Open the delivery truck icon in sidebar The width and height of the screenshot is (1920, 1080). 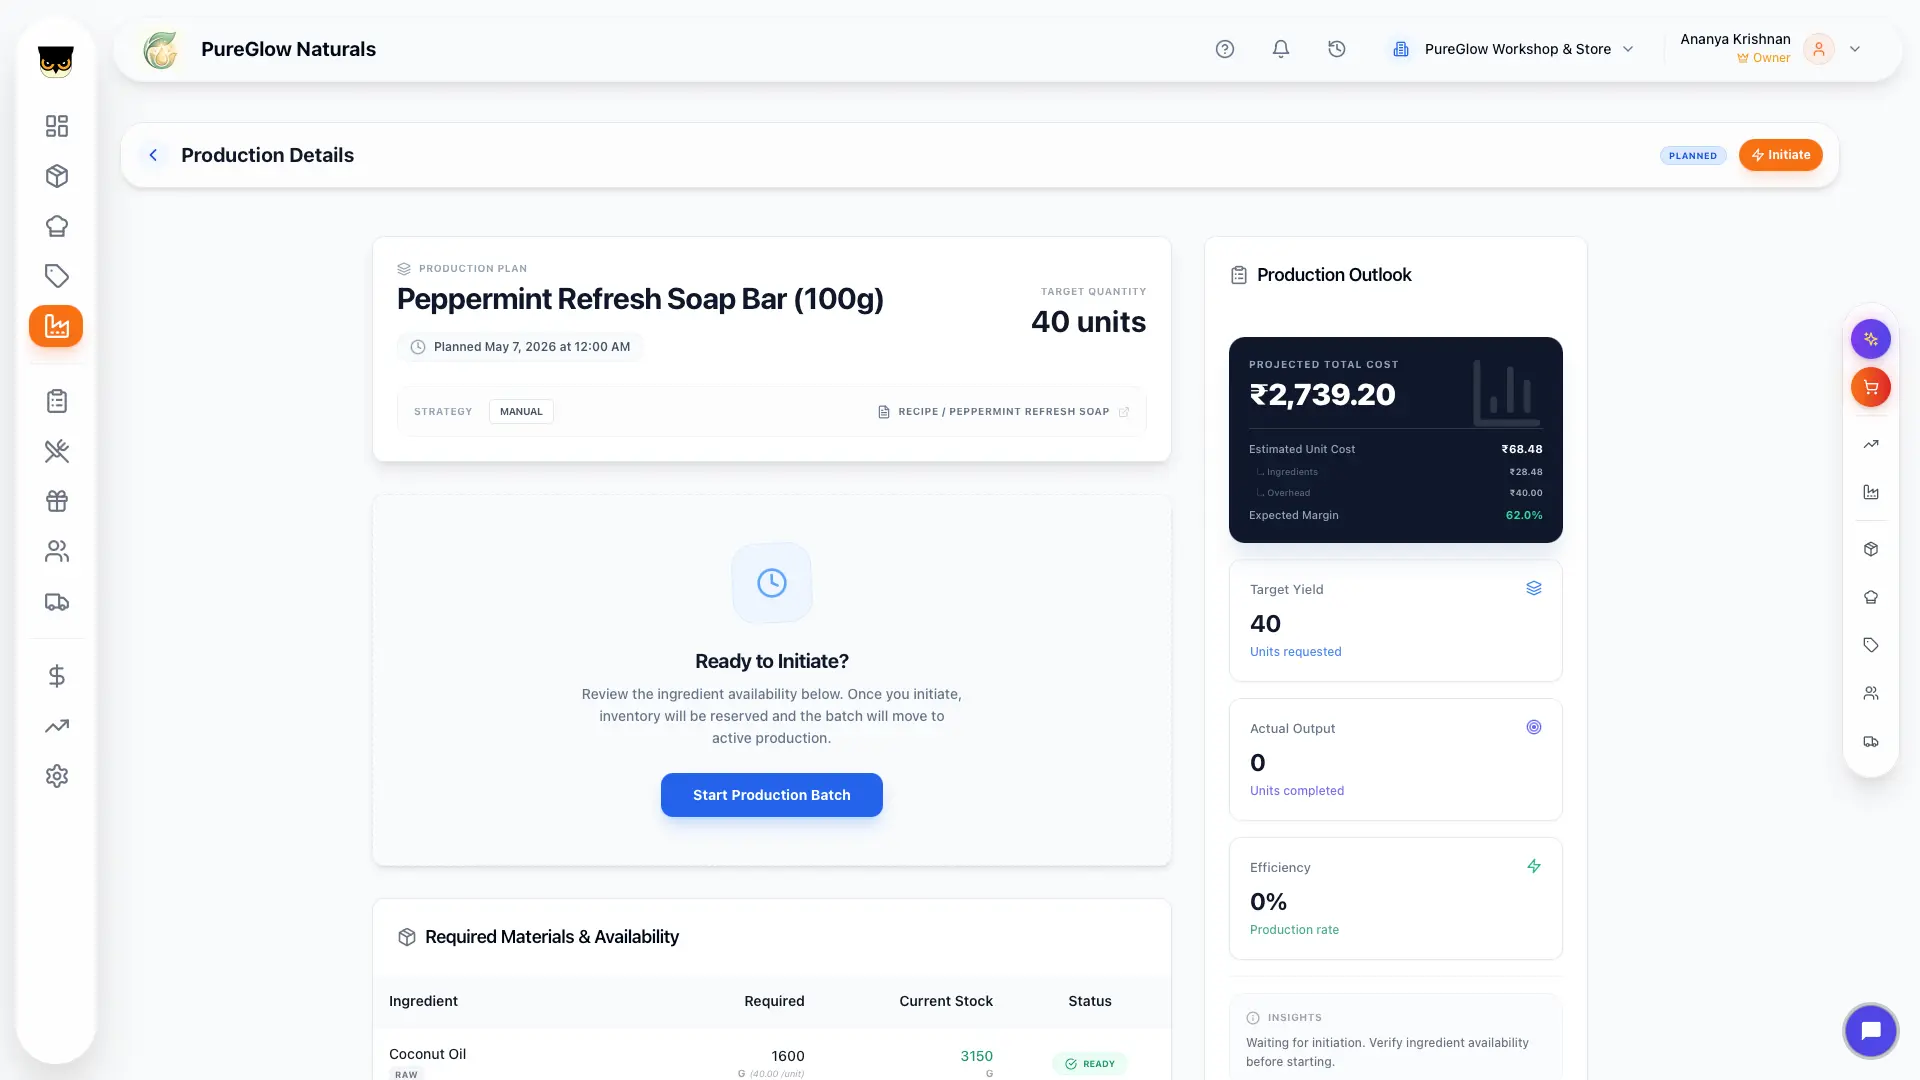click(57, 602)
